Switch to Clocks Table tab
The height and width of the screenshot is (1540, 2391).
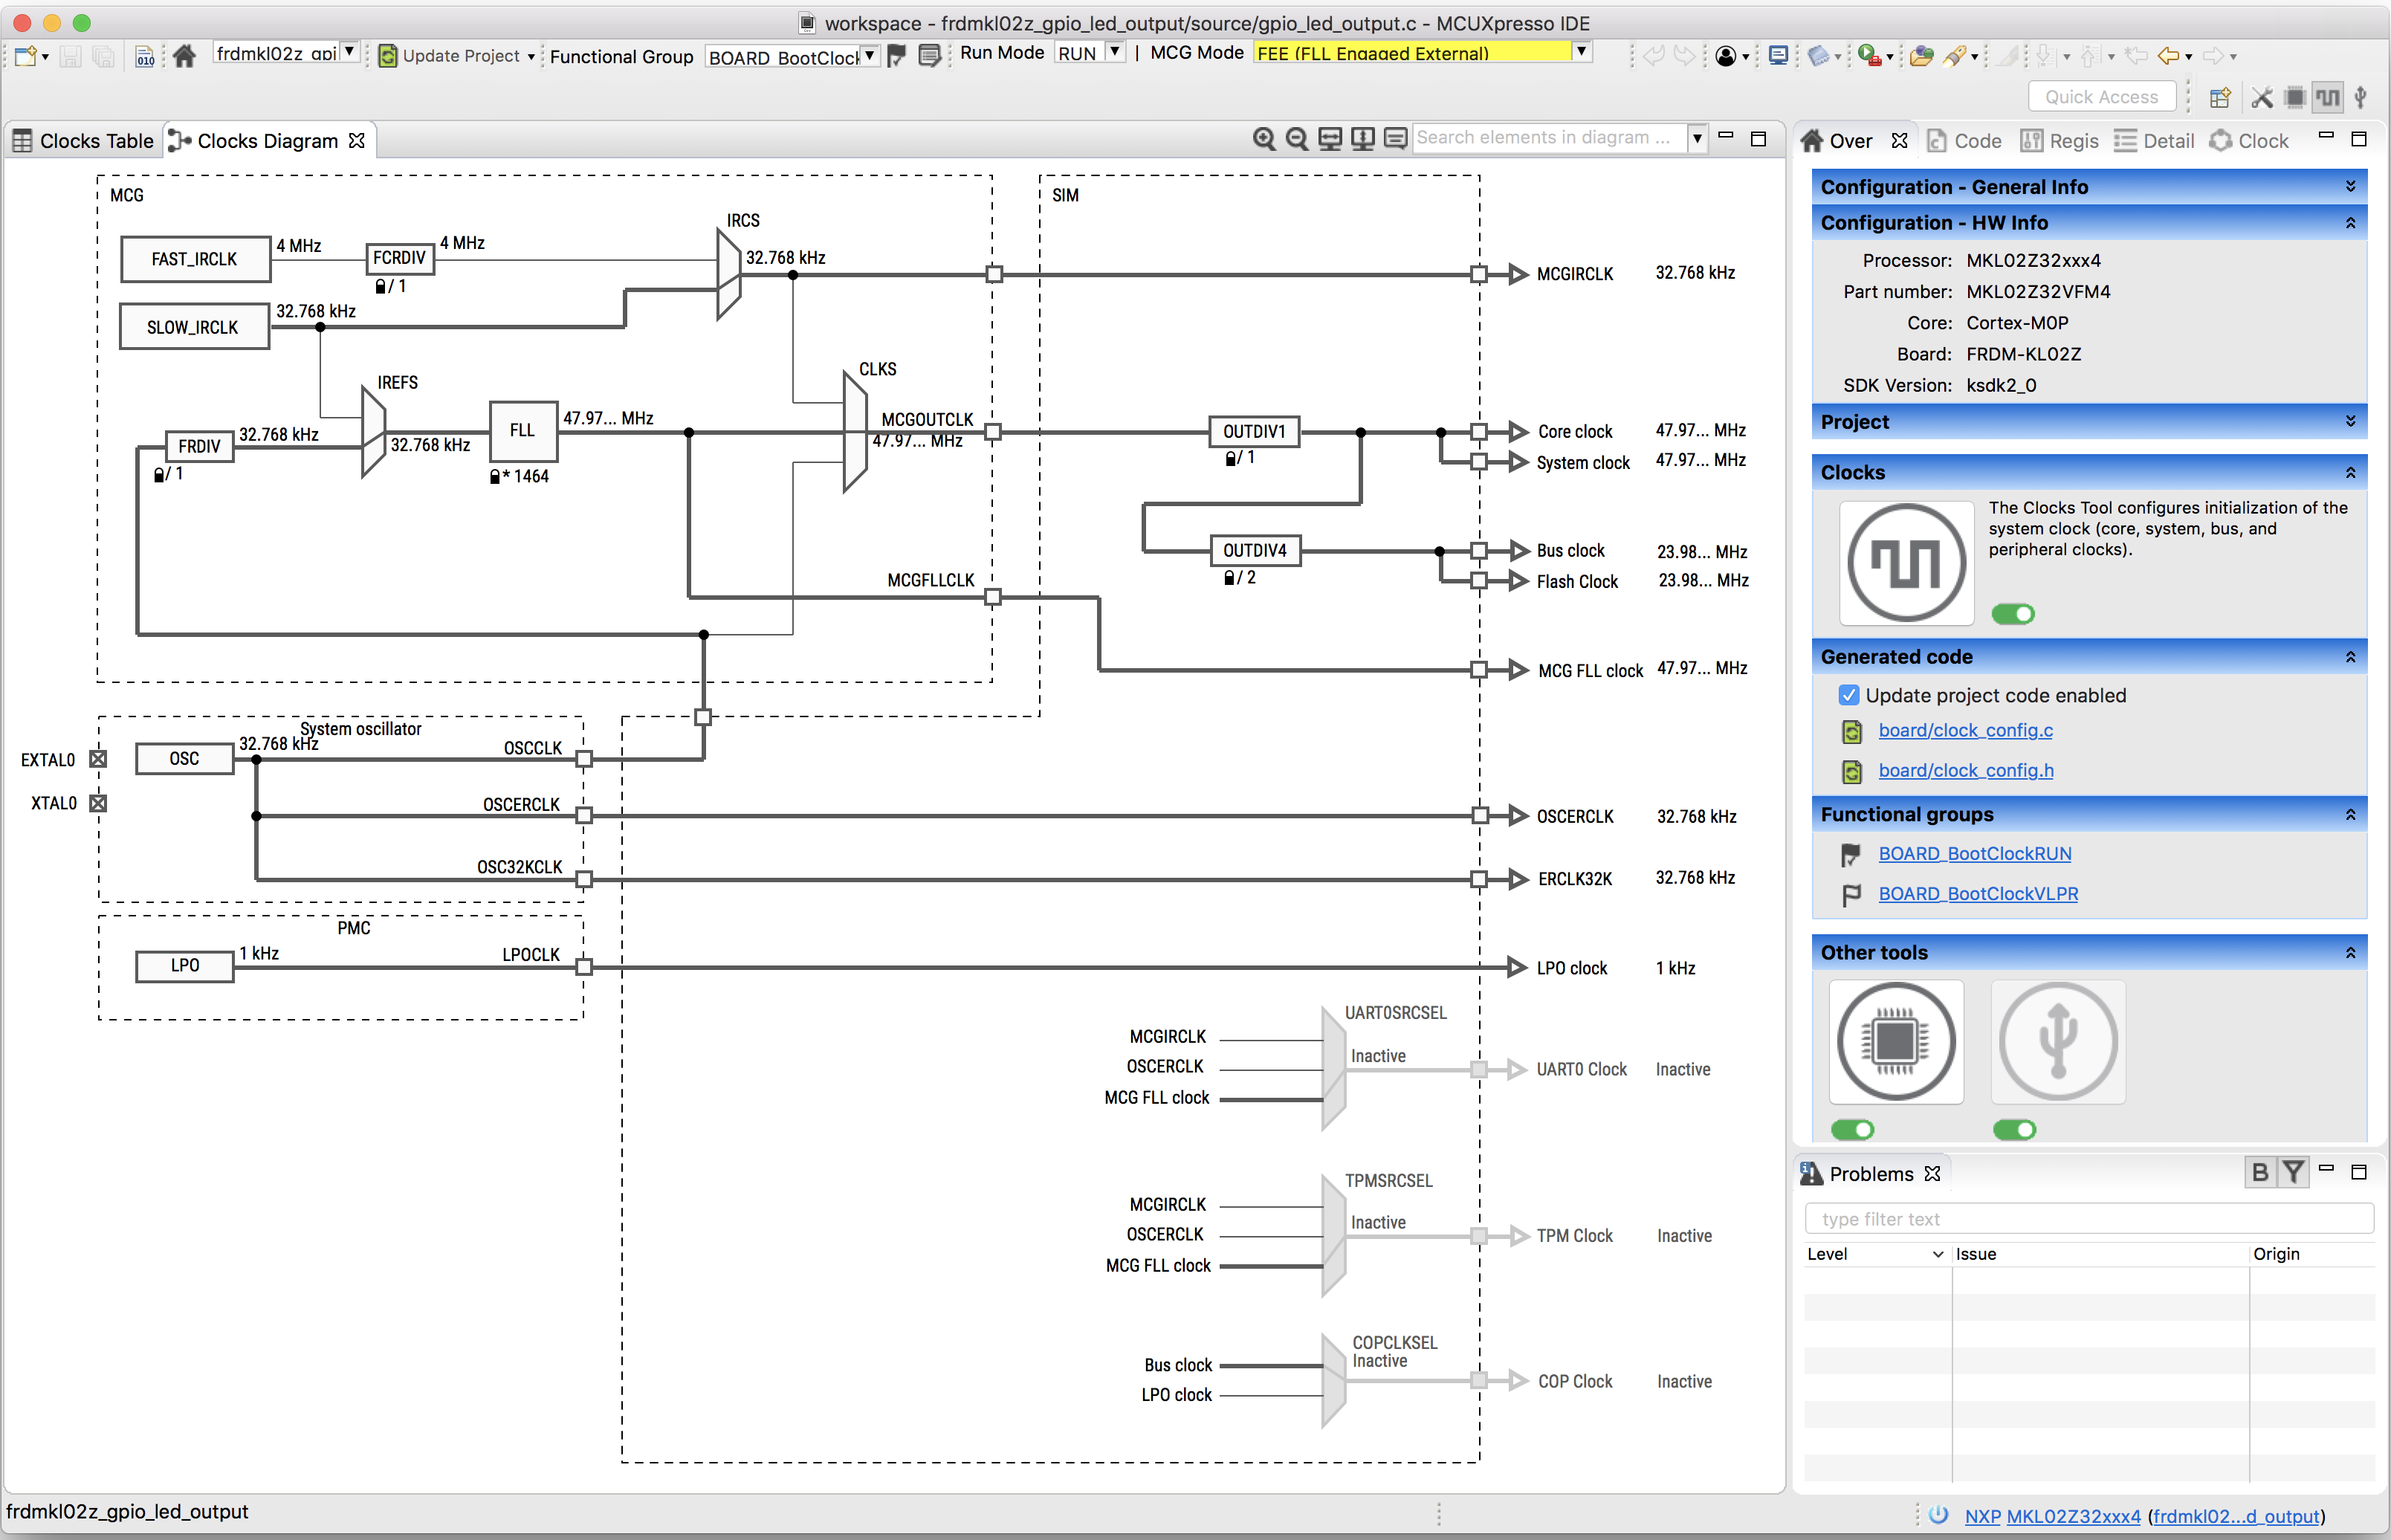tap(84, 141)
